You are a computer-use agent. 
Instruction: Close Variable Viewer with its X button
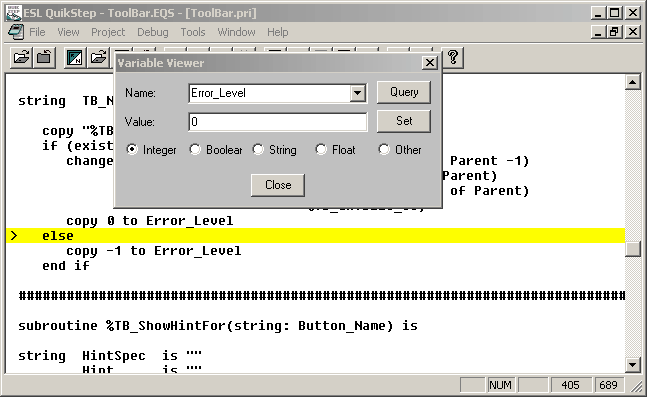(430, 63)
